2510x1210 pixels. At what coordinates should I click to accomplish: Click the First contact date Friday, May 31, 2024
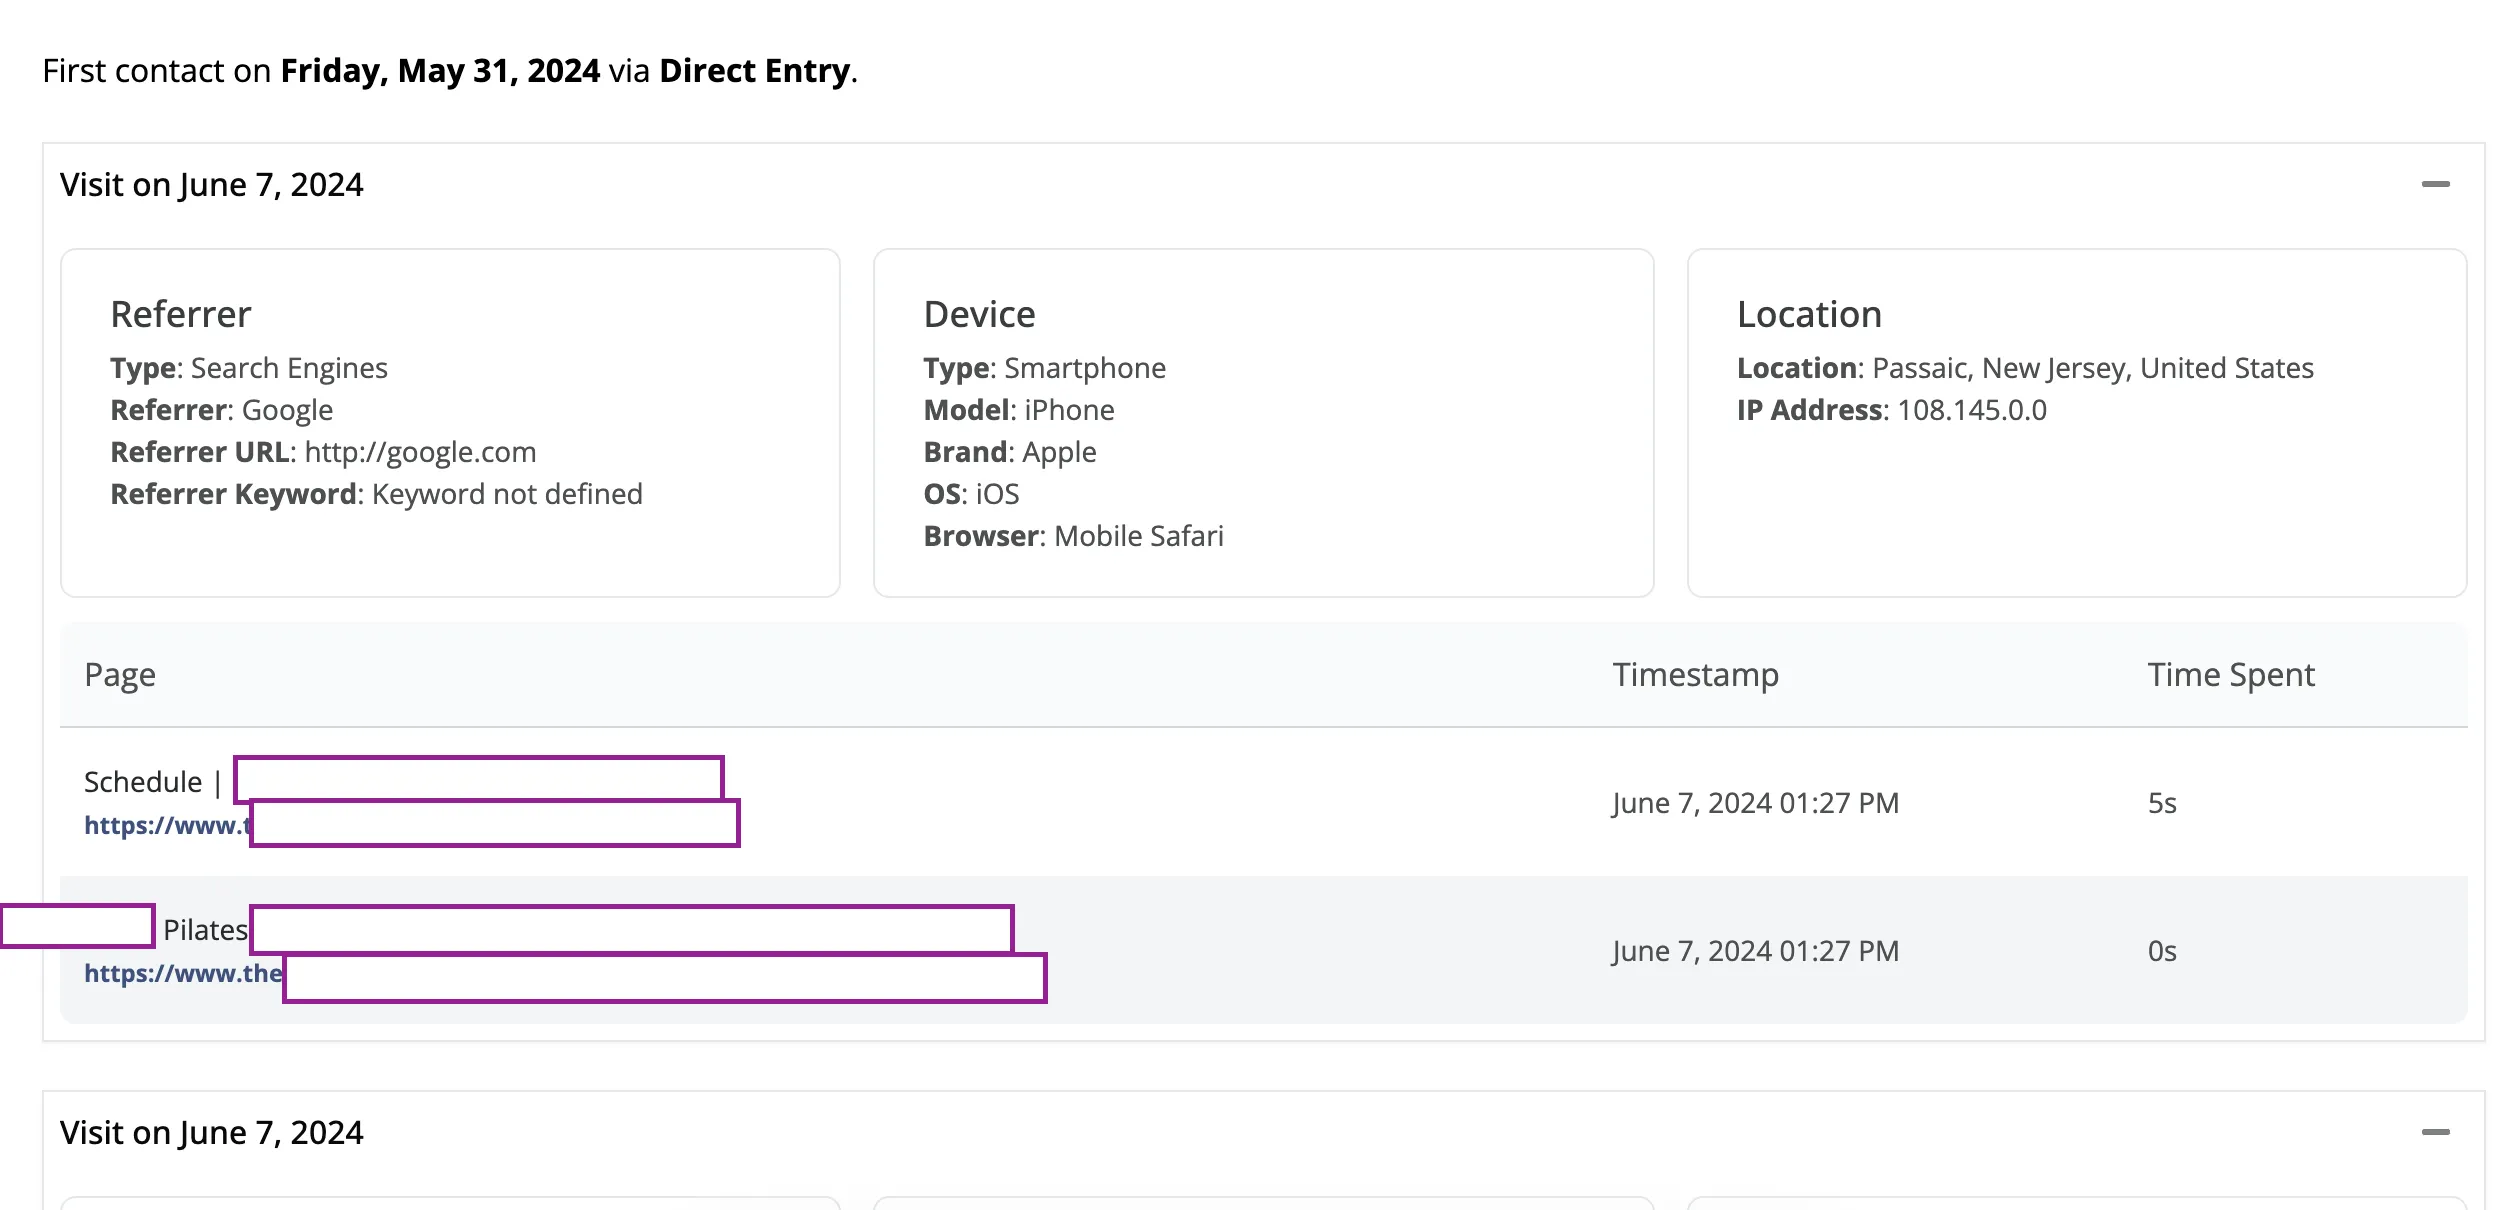[440, 71]
